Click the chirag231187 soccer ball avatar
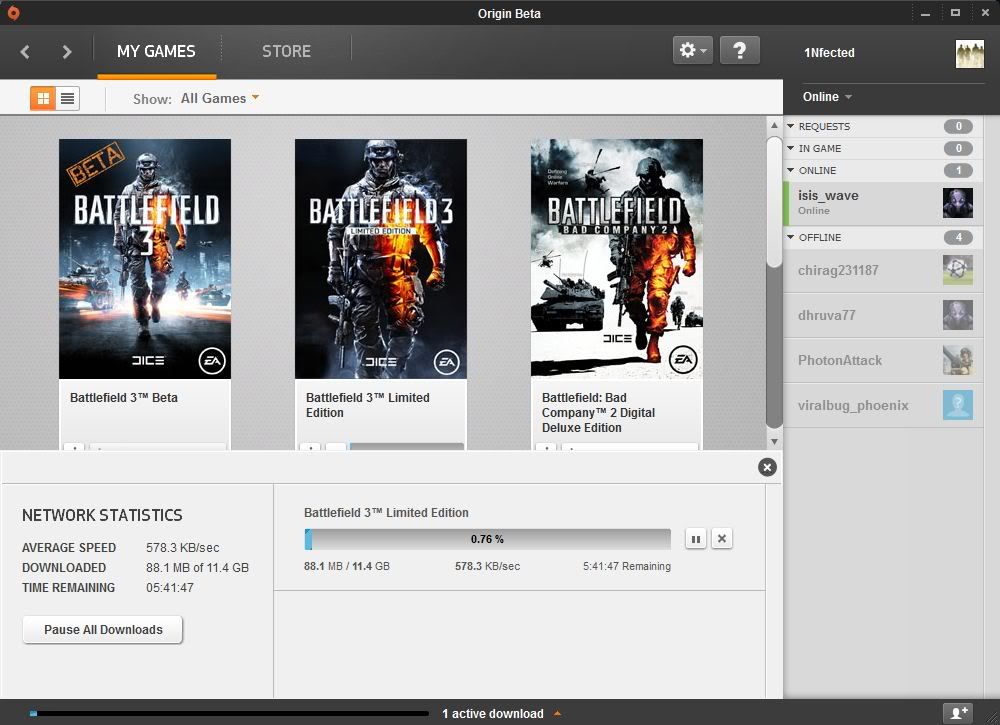The height and width of the screenshot is (725, 1000). coord(958,270)
